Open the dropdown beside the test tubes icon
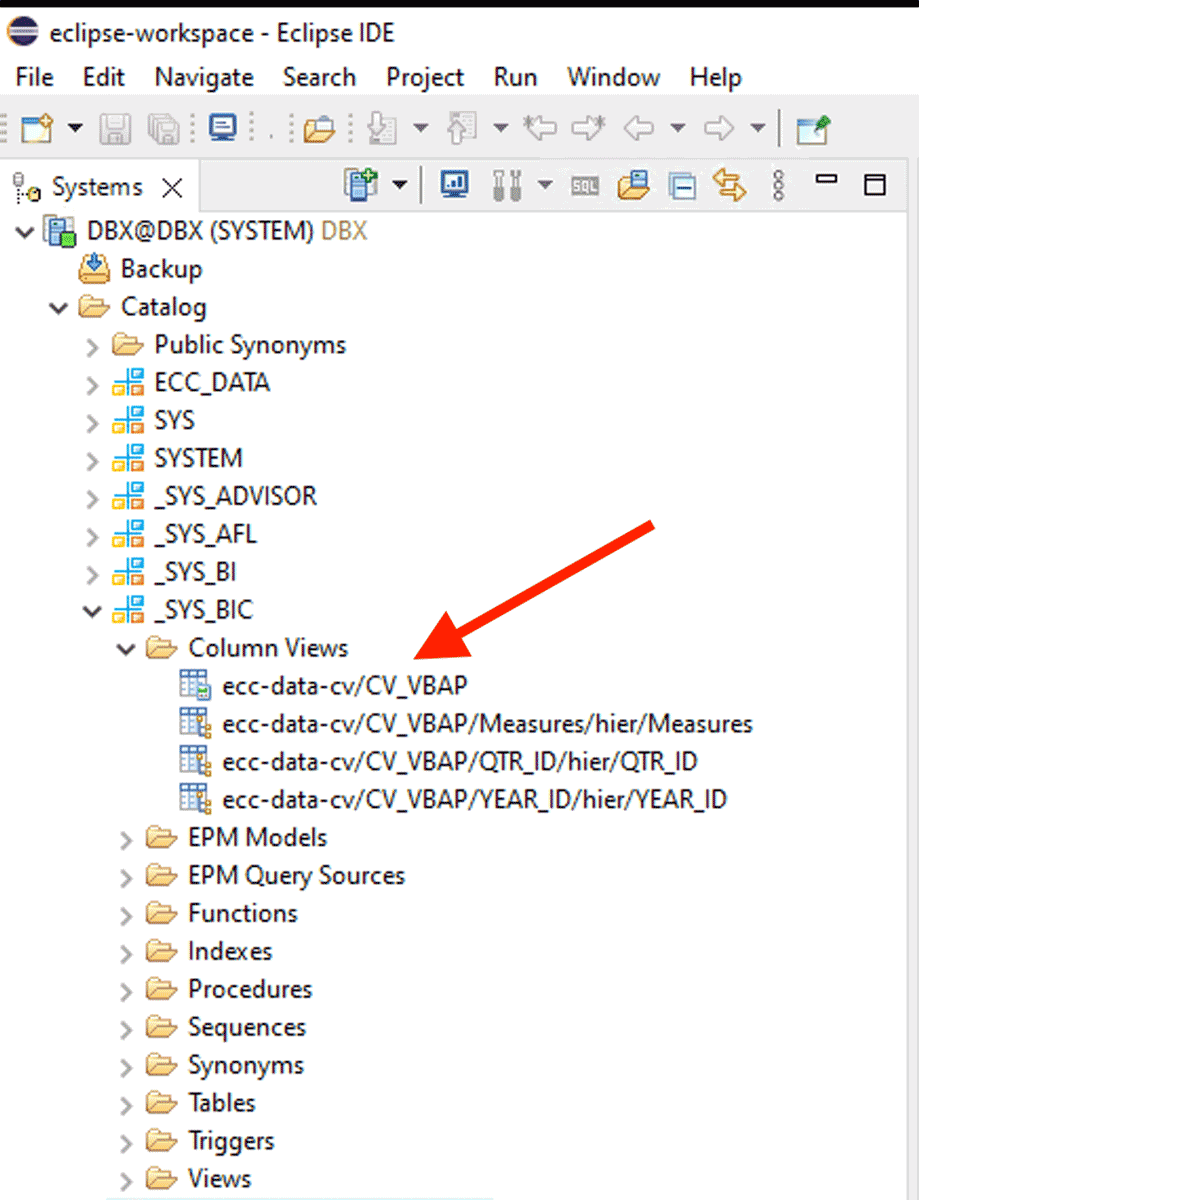This screenshot has height=1200, width=1200. 545,185
